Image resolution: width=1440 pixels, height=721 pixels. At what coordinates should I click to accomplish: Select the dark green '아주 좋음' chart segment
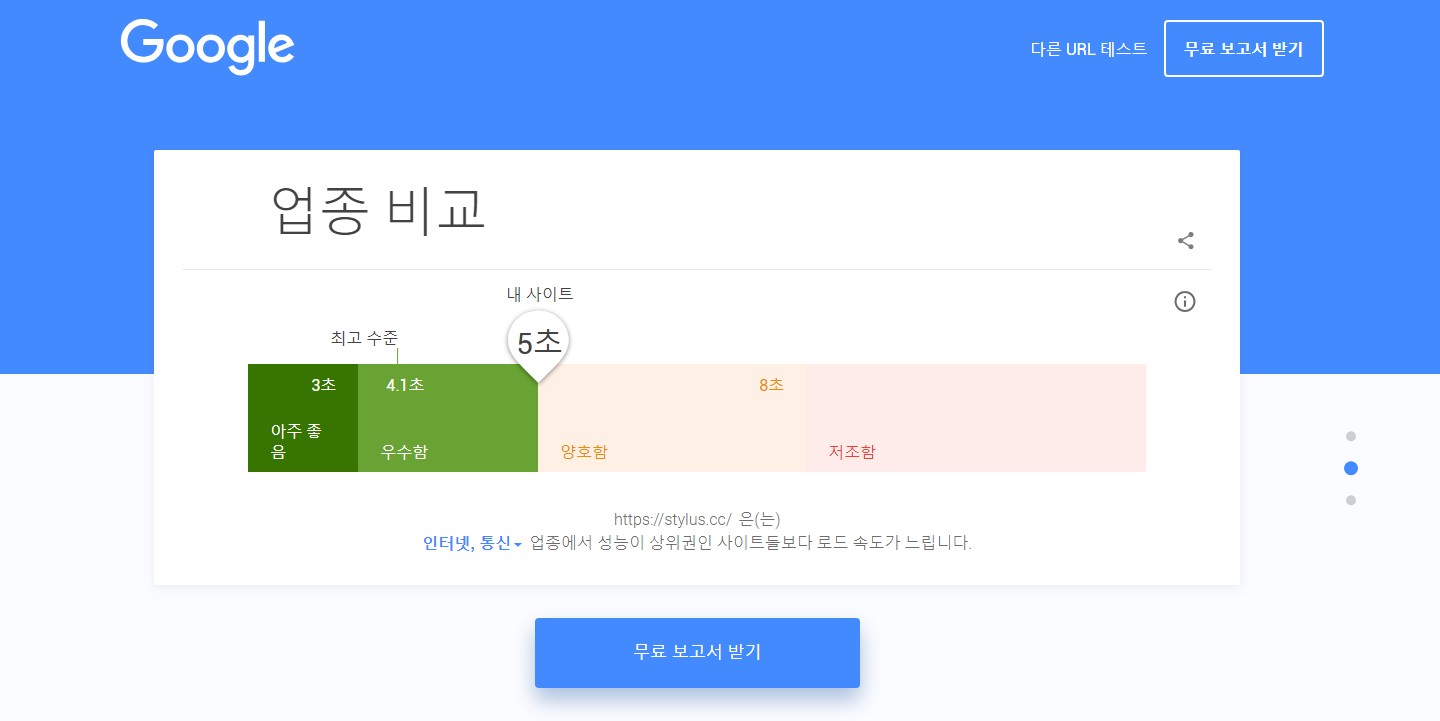(302, 418)
